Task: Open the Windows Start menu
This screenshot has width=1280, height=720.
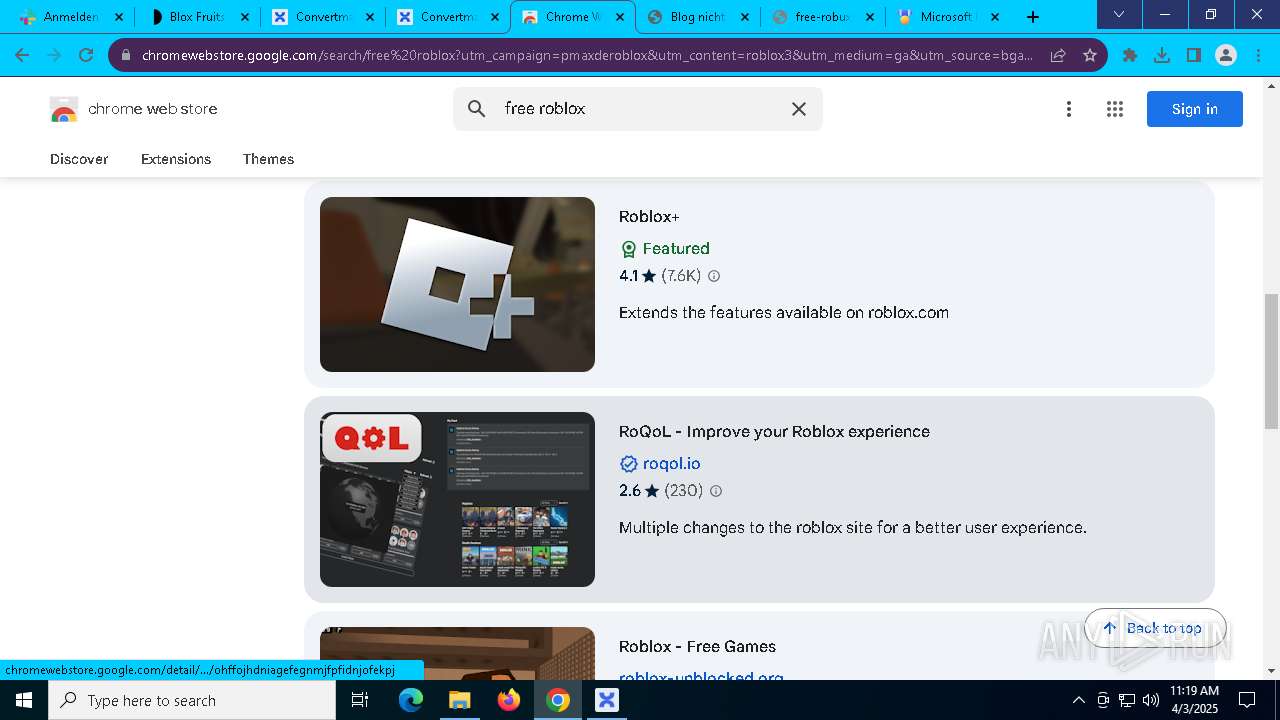Action: pos(24,700)
